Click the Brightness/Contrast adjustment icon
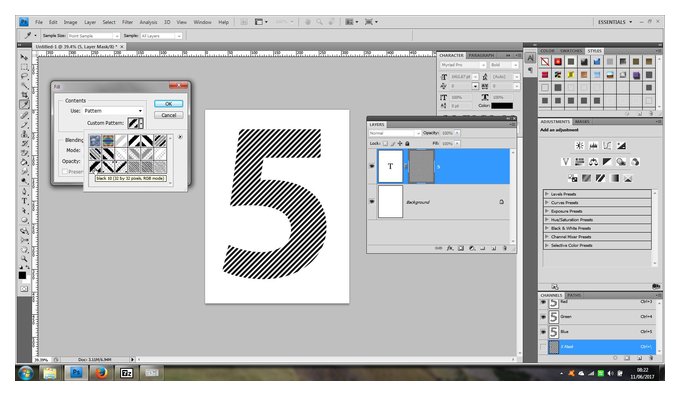Screen dimensions: 680x396 (x=579, y=146)
